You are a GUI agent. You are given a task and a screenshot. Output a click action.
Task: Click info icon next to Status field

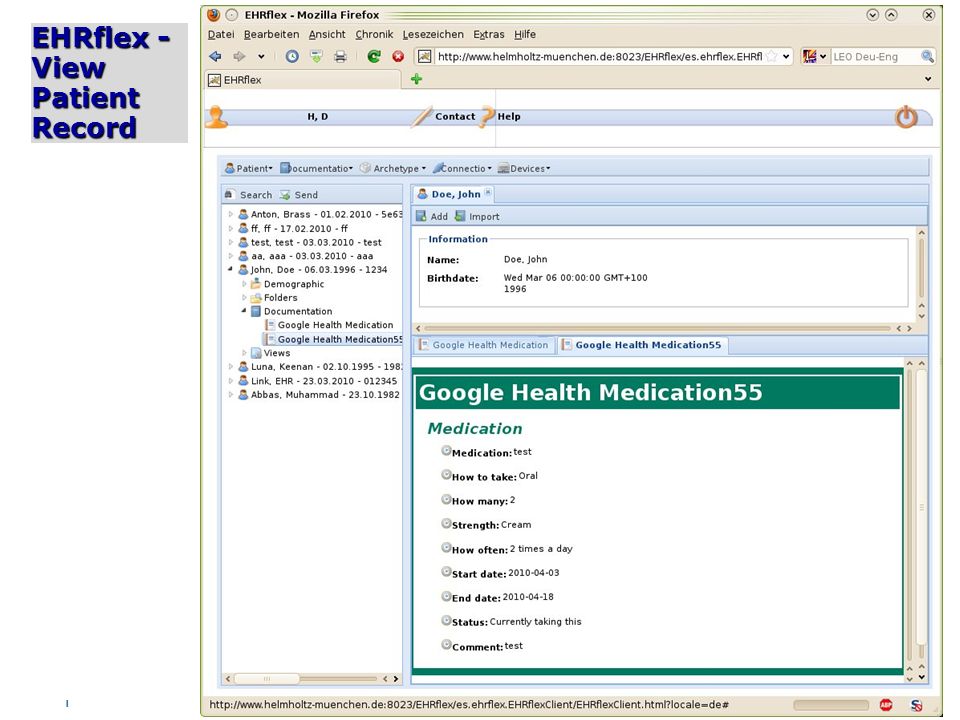point(446,620)
